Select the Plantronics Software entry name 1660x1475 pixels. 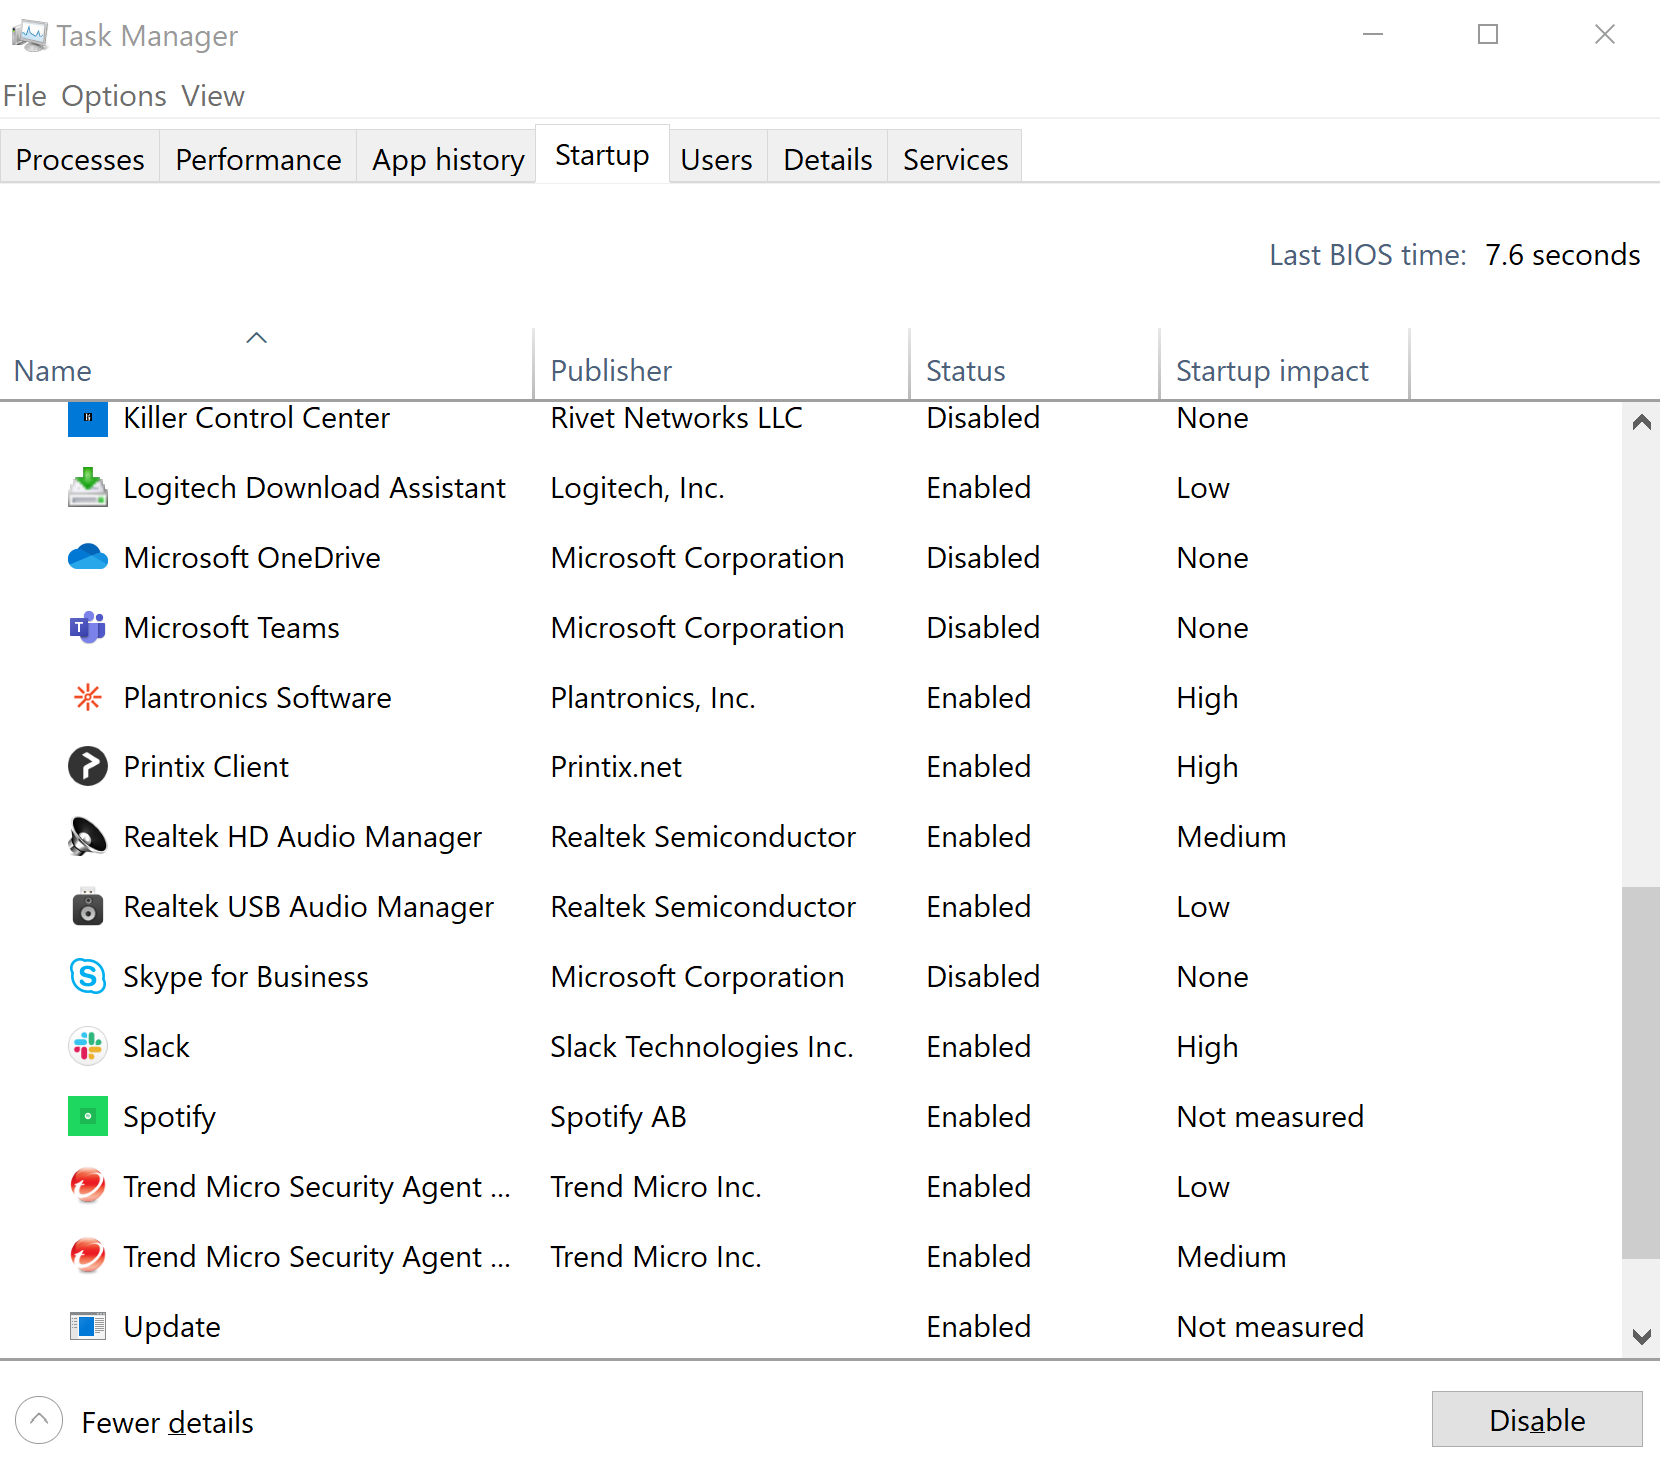tap(257, 698)
